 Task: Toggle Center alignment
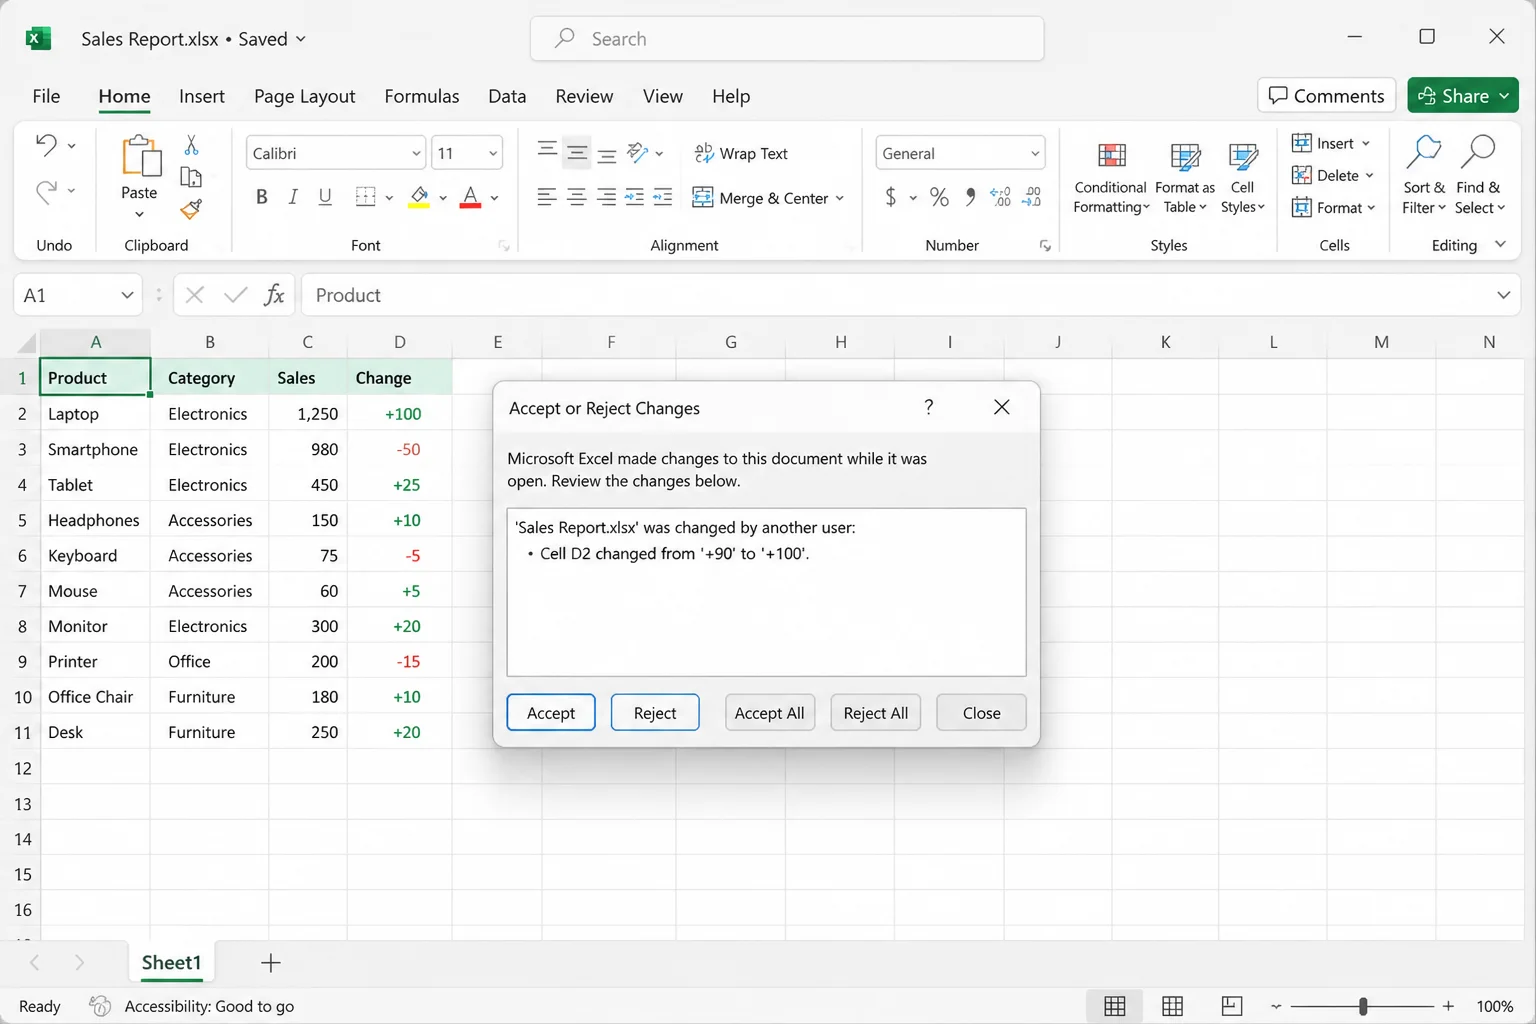pyautogui.click(x=577, y=197)
